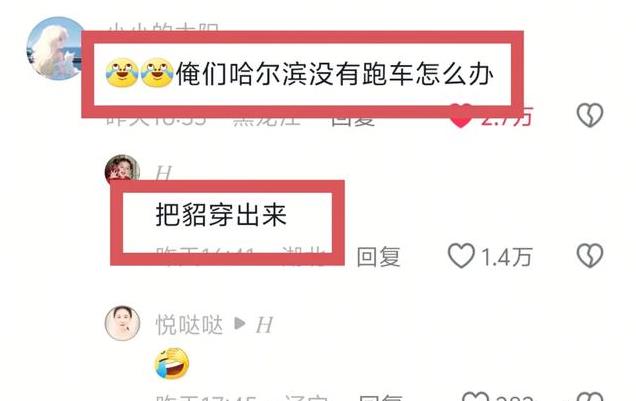Unlike the Harbin comment via red heart
Image resolution: width=636 pixels, height=401 pixels.
461,116
